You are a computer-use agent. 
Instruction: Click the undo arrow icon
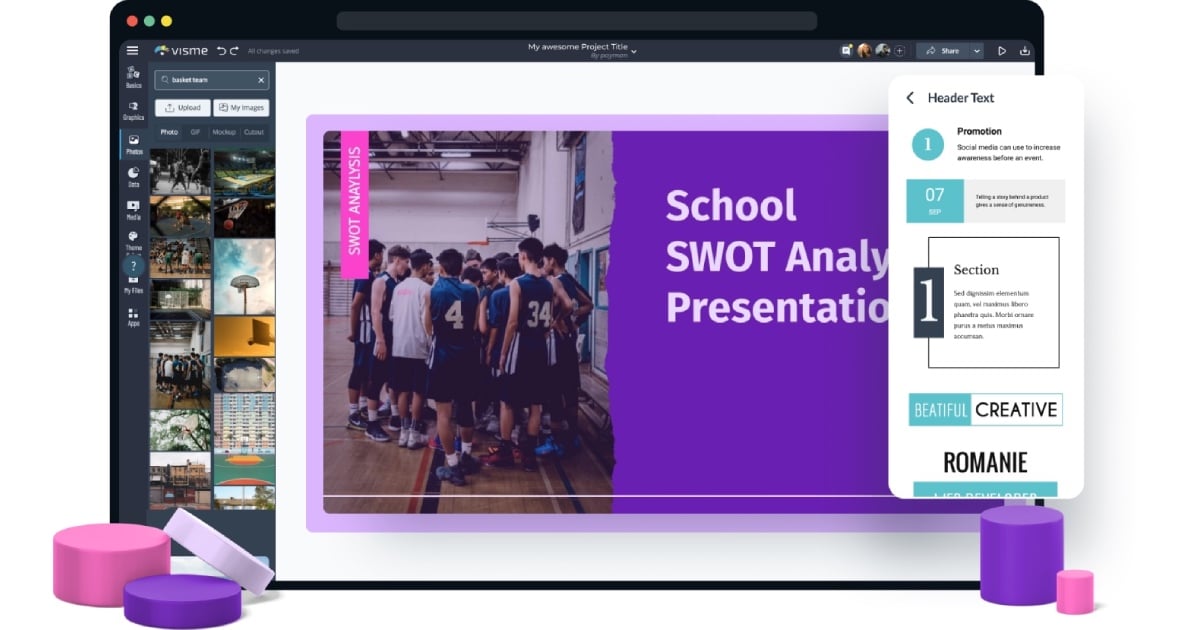[x=221, y=51]
